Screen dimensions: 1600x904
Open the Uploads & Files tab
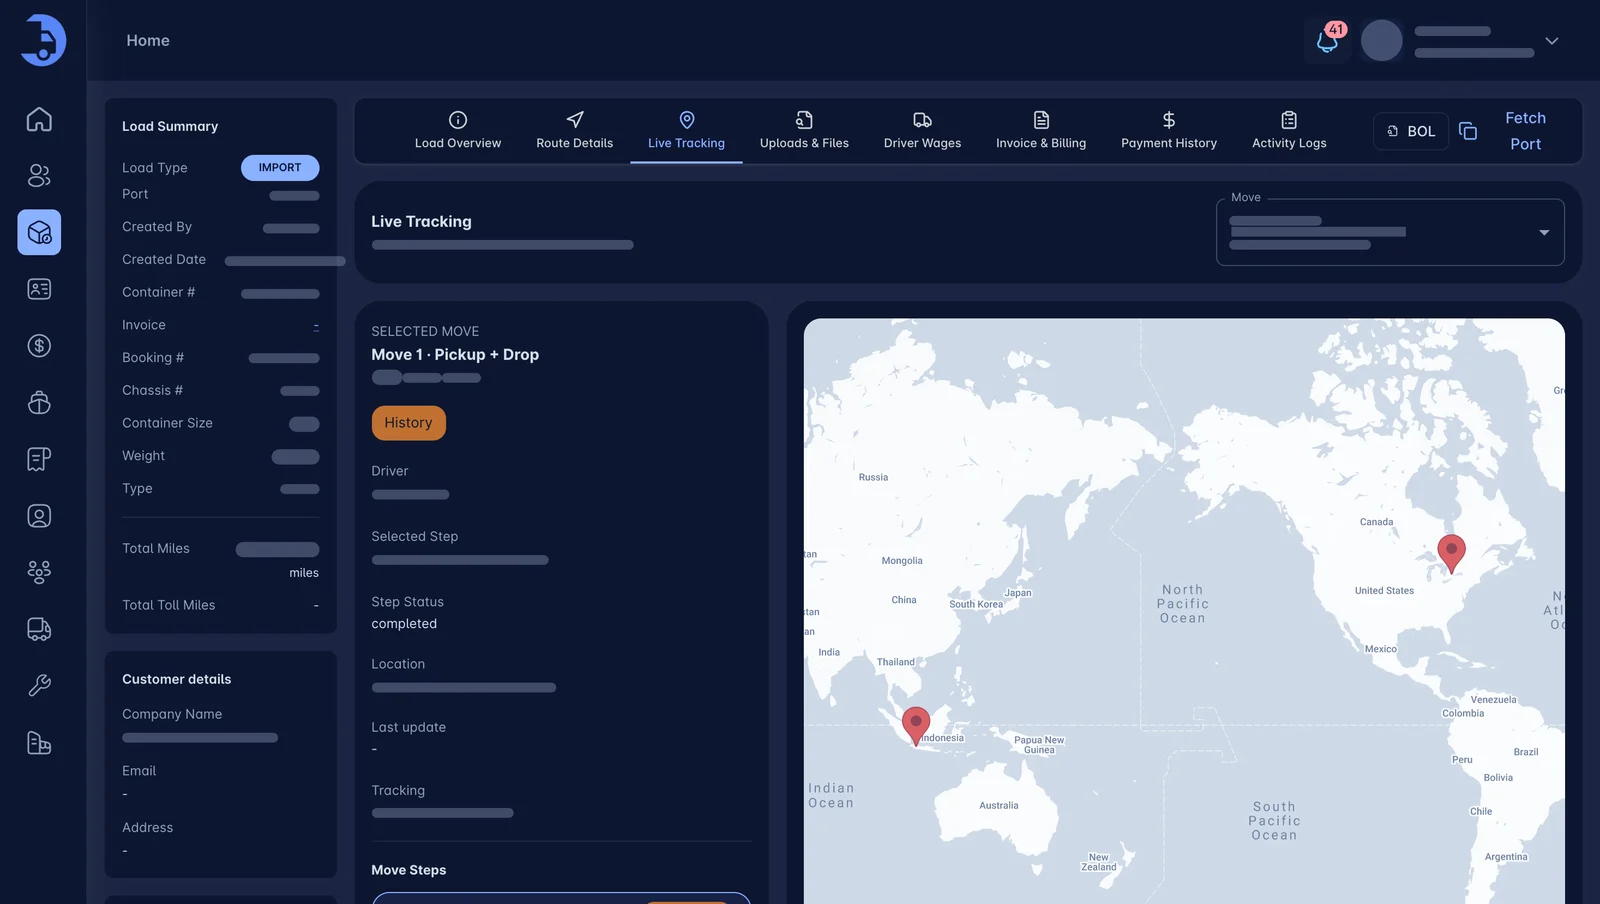point(804,131)
